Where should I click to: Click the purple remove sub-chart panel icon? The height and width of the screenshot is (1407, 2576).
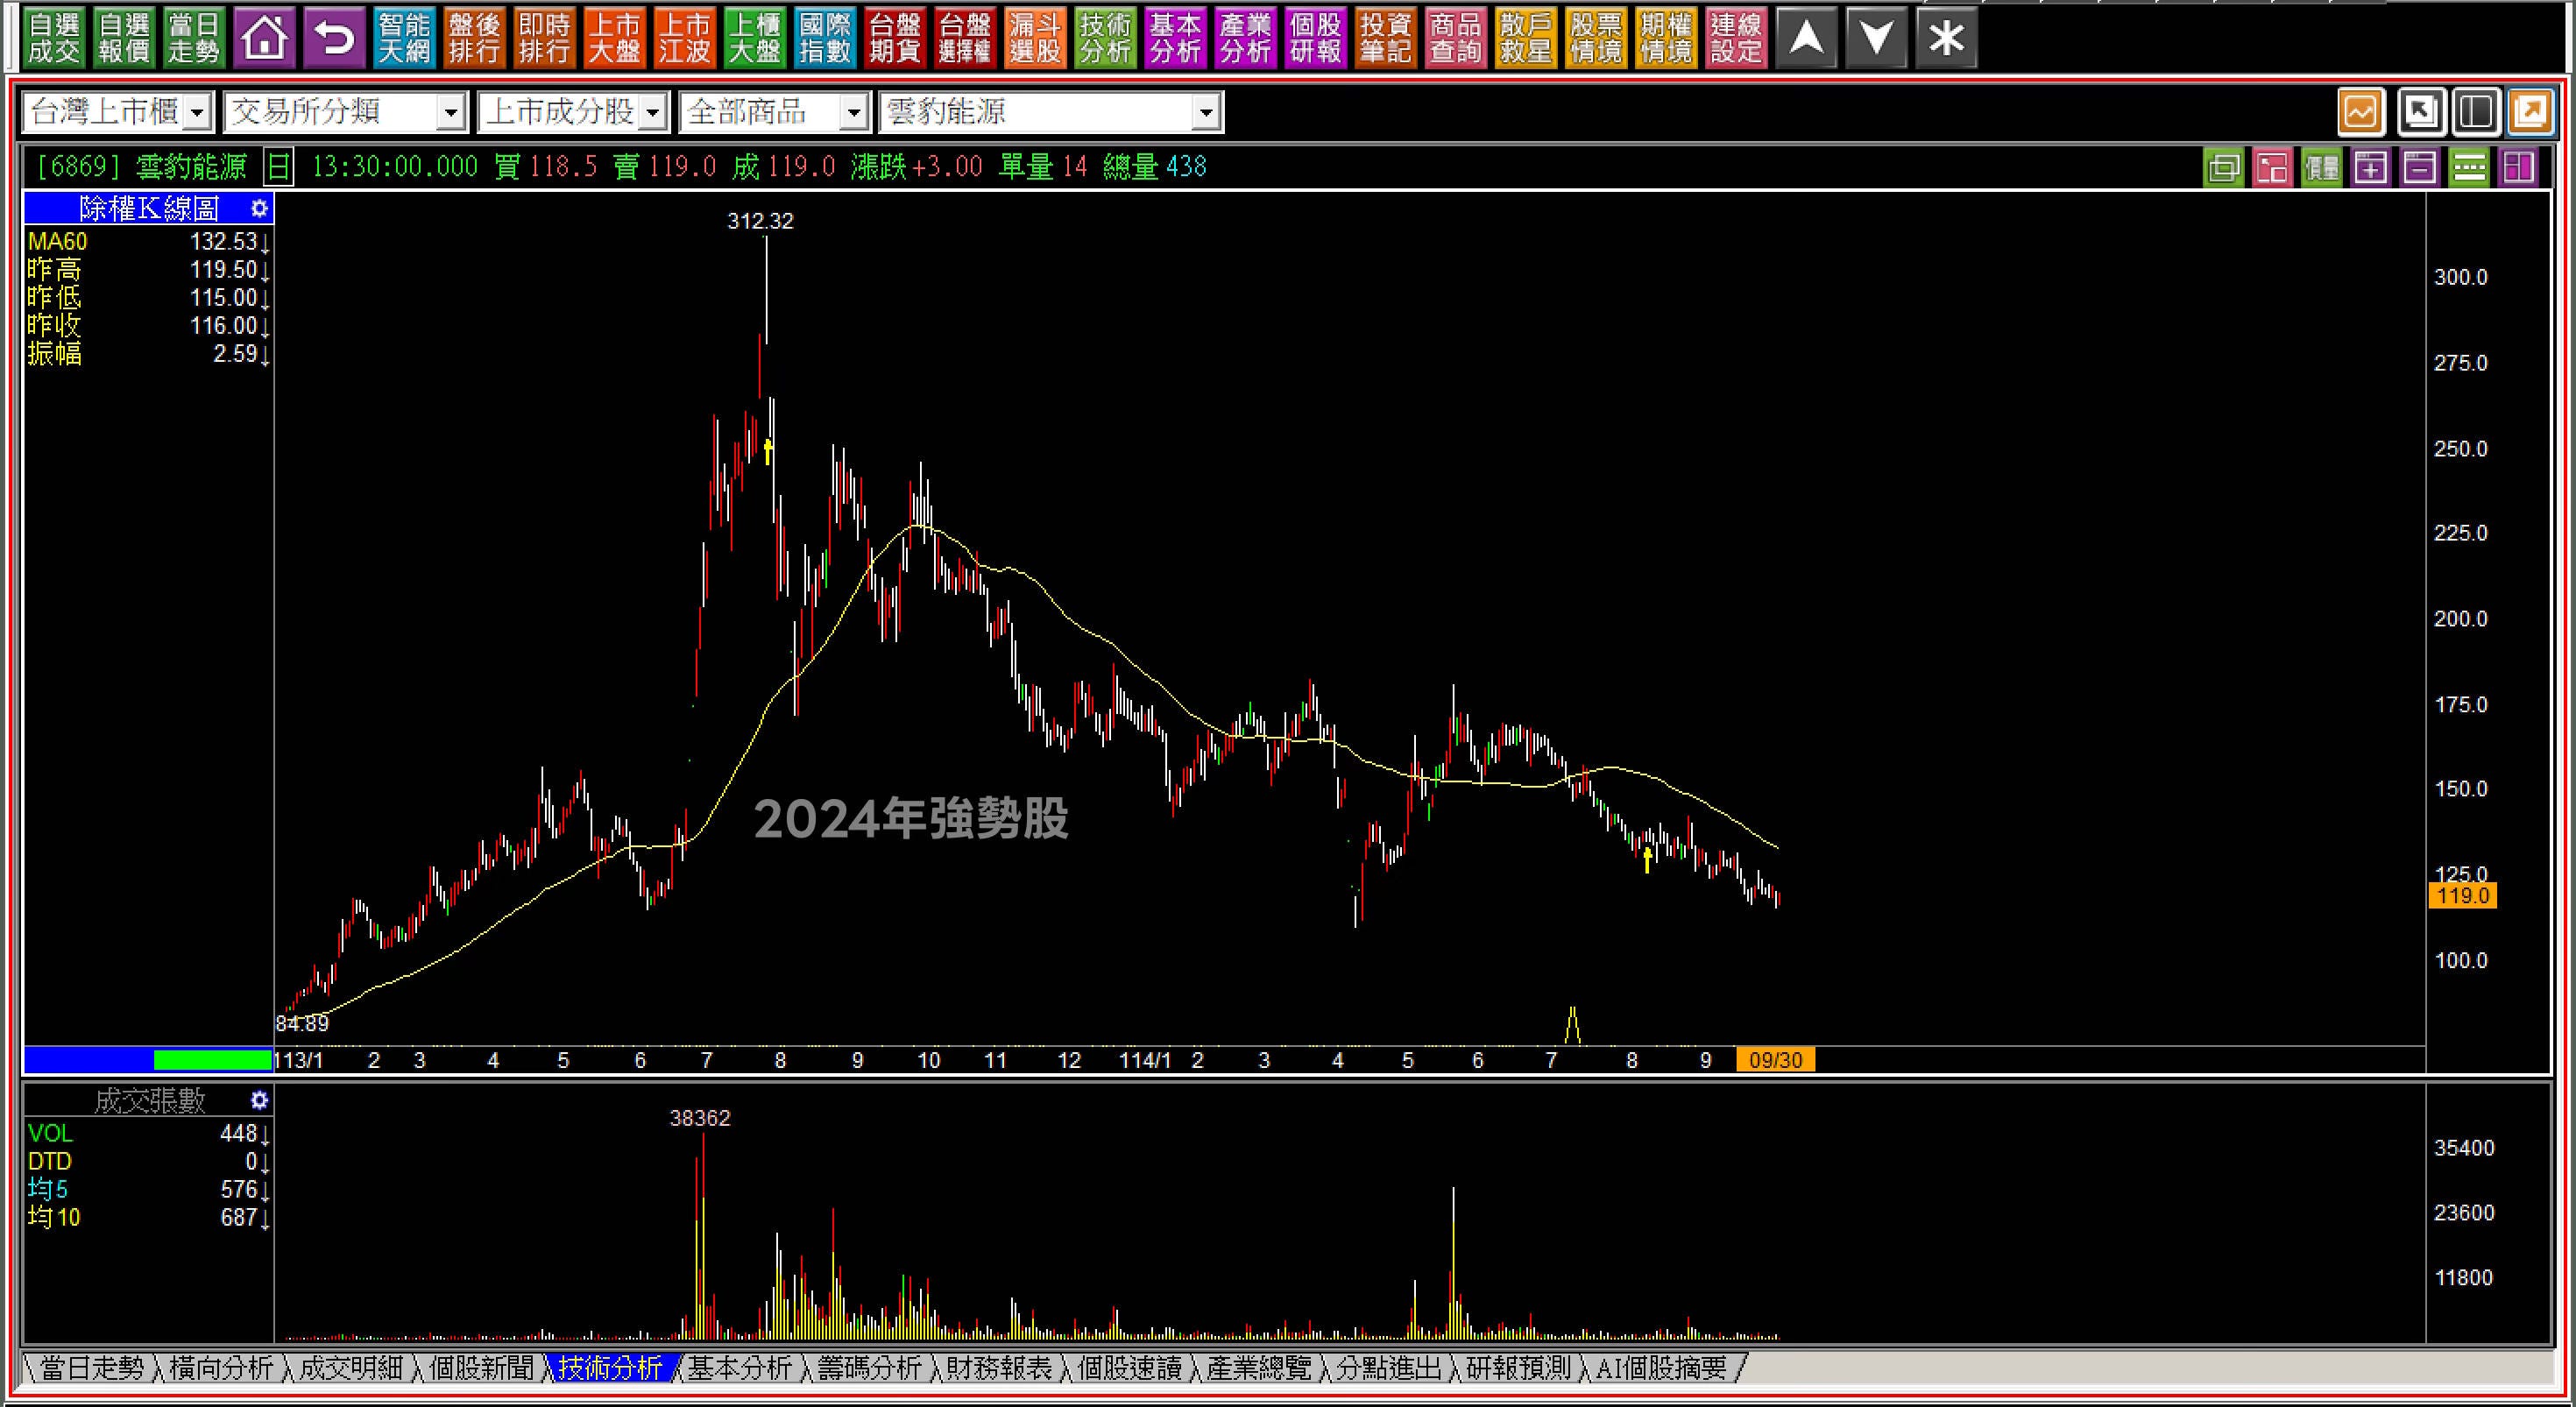coord(2419,167)
